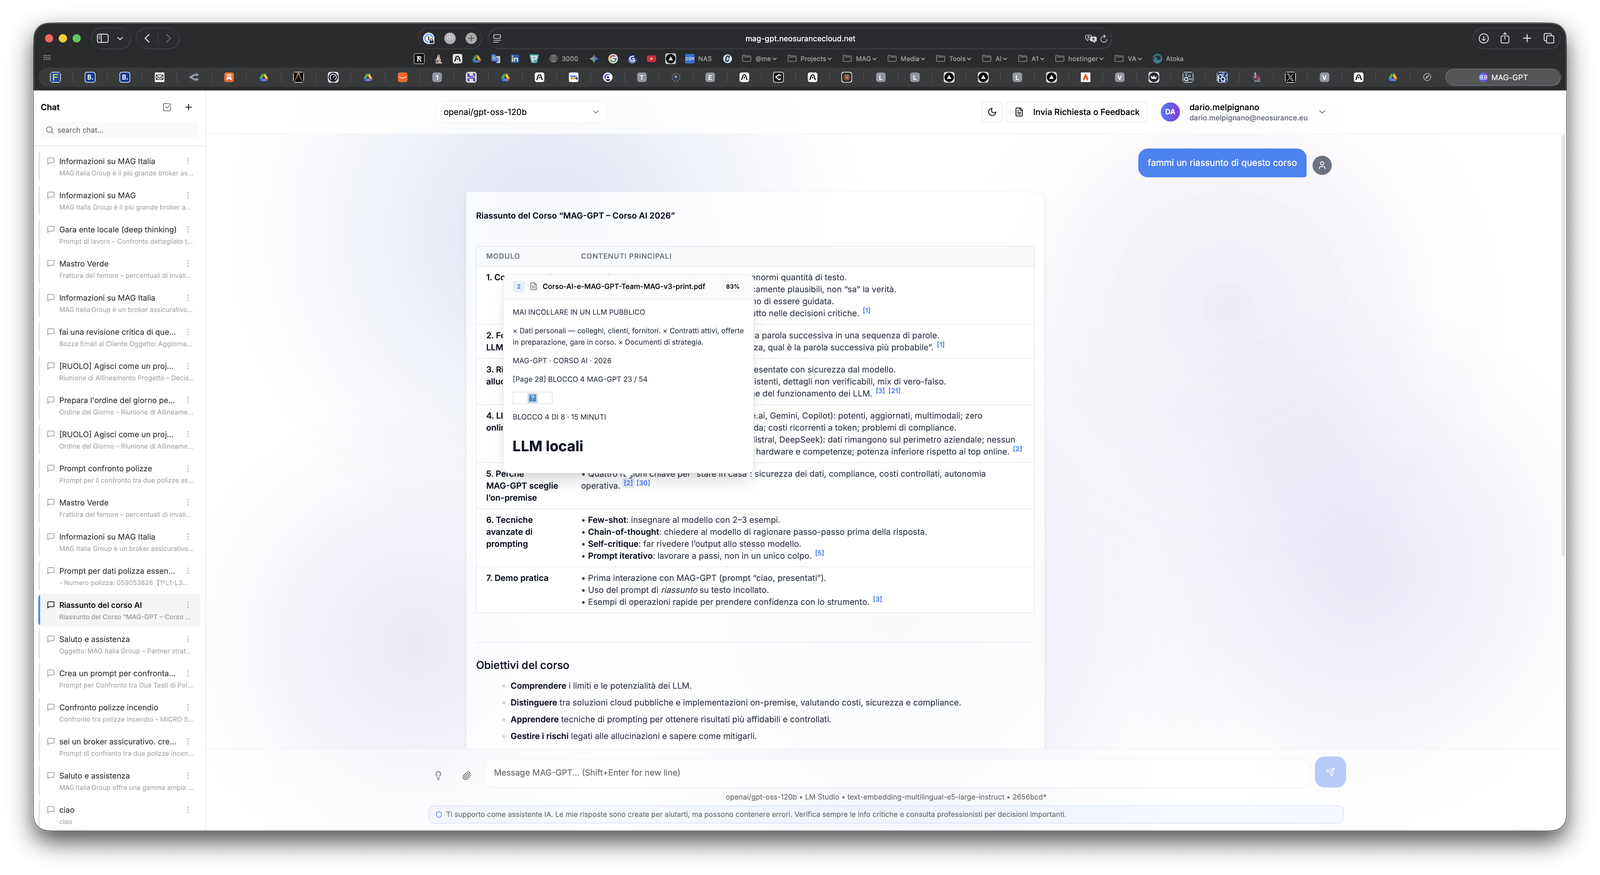The height and width of the screenshot is (875, 1600).
Task: Open the downloads icon in browser toolbar
Action: point(1483,38)
